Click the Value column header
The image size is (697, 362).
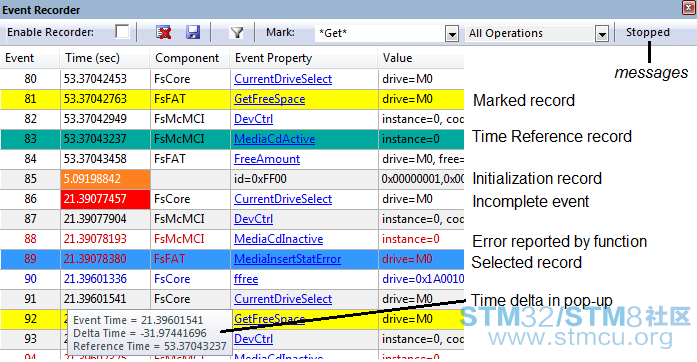click(x=397, y=58)
